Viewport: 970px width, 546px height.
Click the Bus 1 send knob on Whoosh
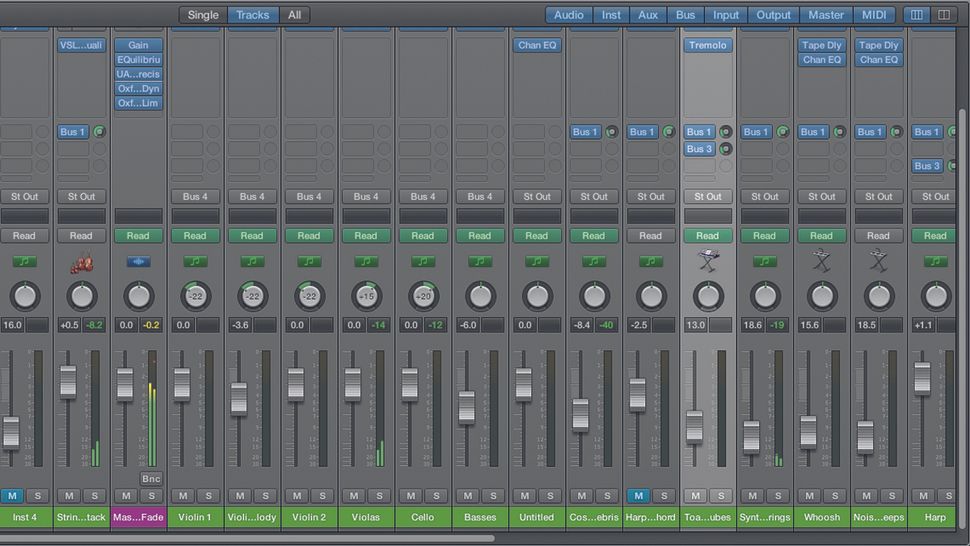(x=839, y=132)
